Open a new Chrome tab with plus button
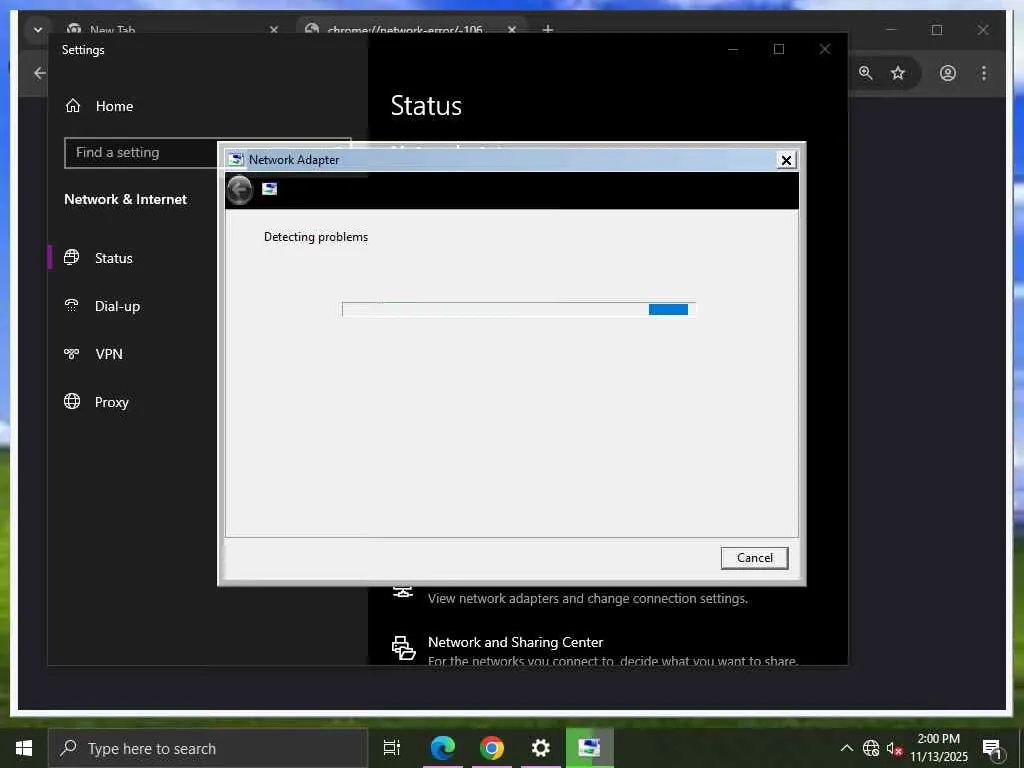This screenshot has height=768, width=1024. pyautogui.click(x=548, y=29)
